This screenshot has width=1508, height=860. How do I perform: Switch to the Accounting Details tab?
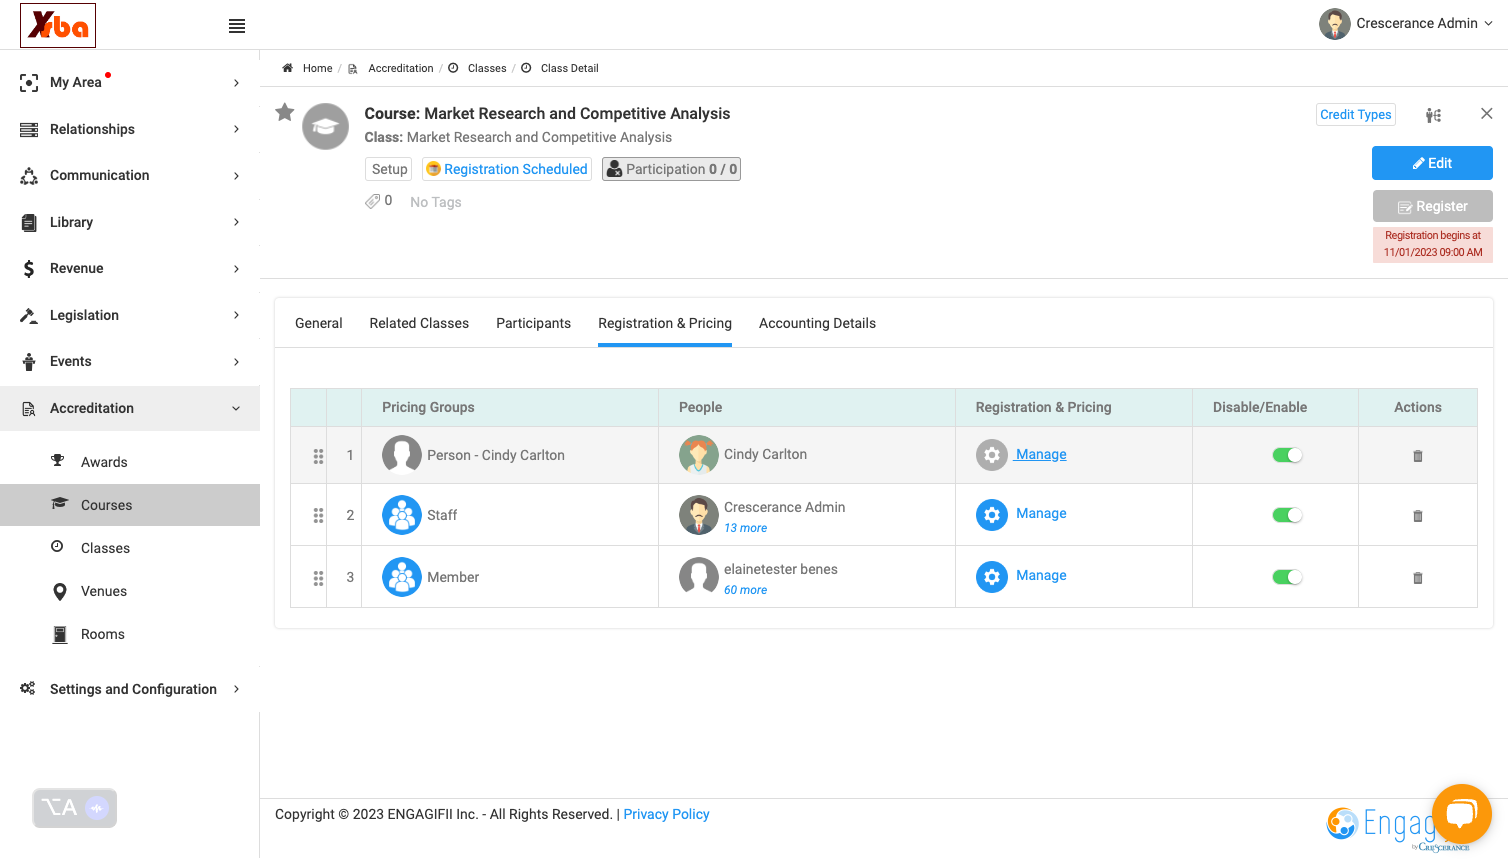pyautogui.click(x=817, y=323)
